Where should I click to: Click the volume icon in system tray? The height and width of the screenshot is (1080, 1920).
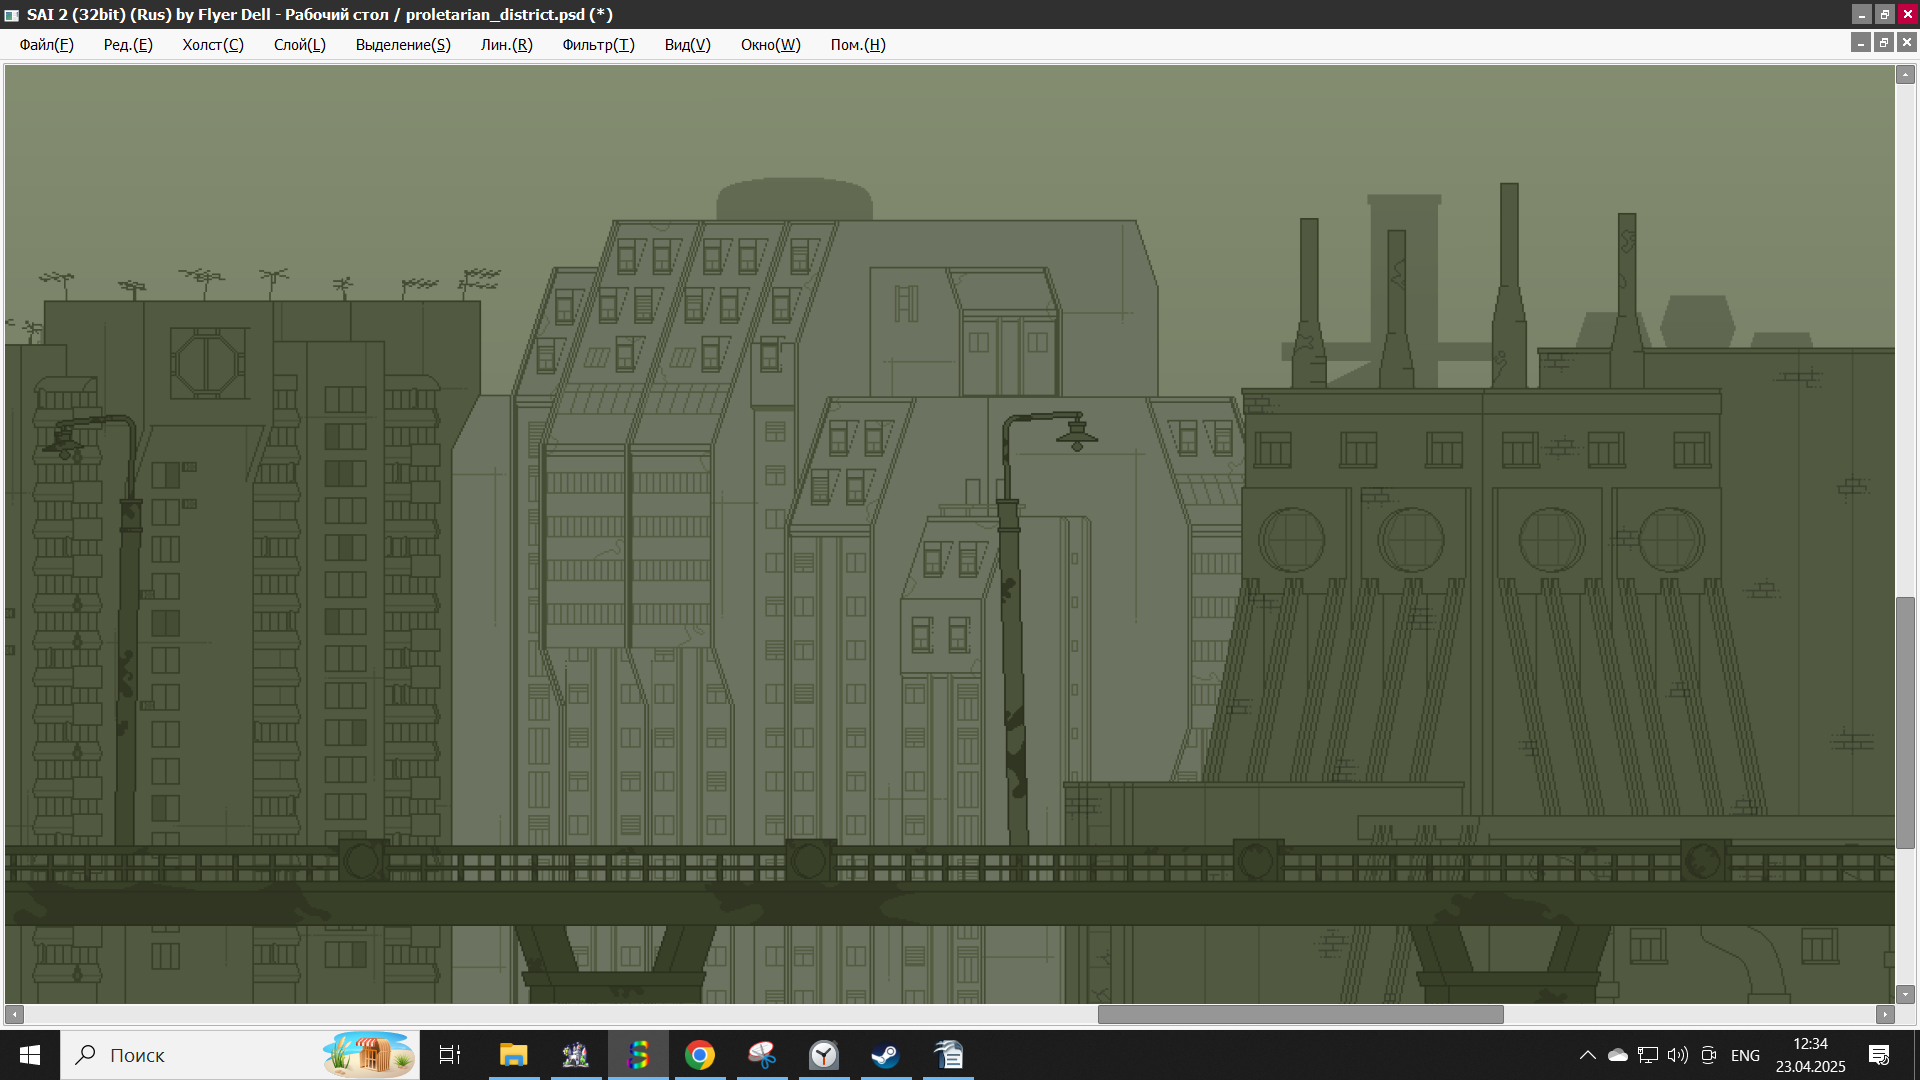[1677, 1055]
